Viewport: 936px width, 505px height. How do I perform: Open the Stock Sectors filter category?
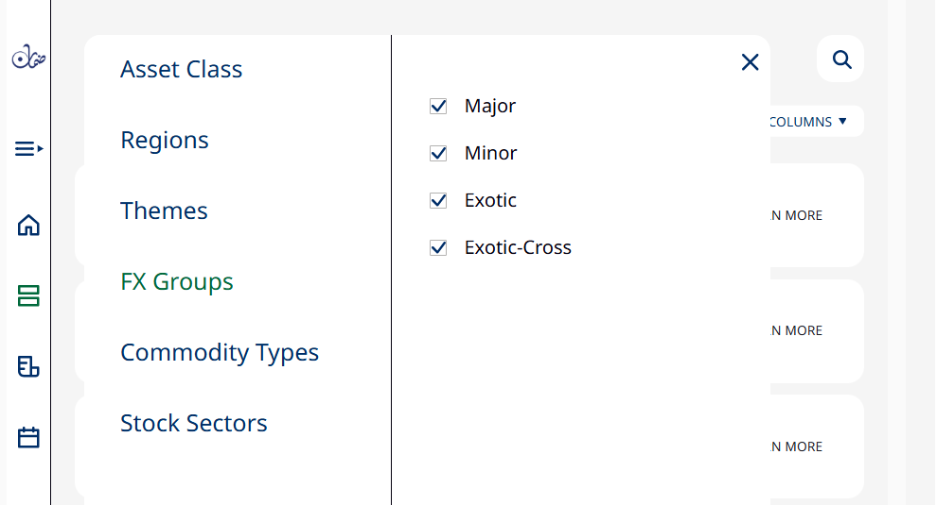[x=194, y=423]
